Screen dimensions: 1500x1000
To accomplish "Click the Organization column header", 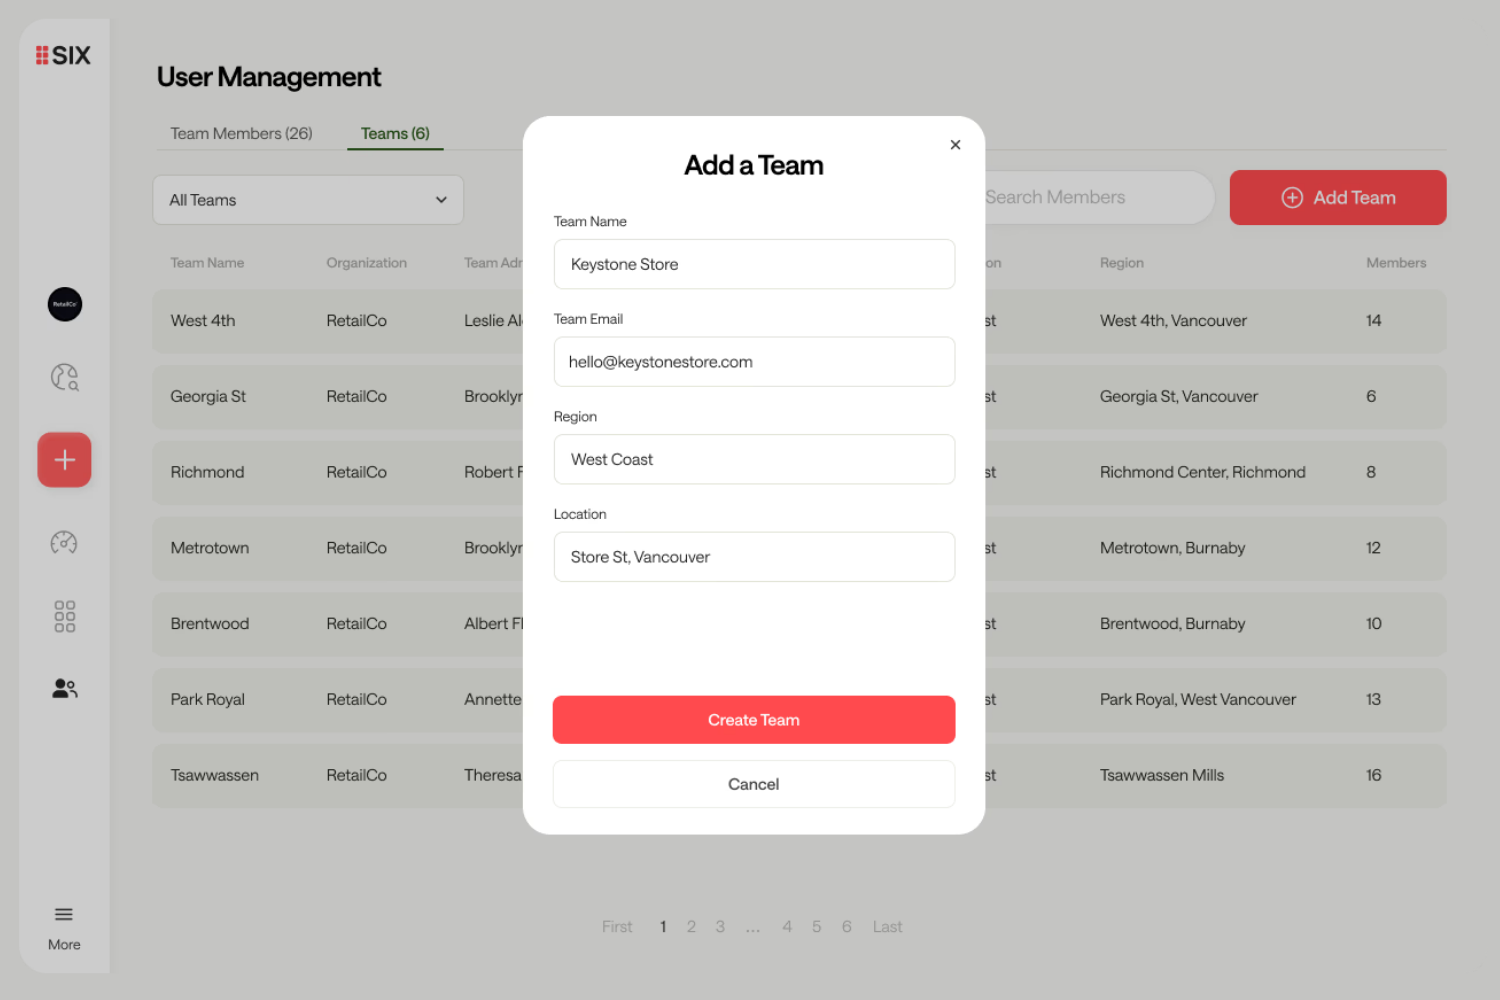I will [367, 263].
